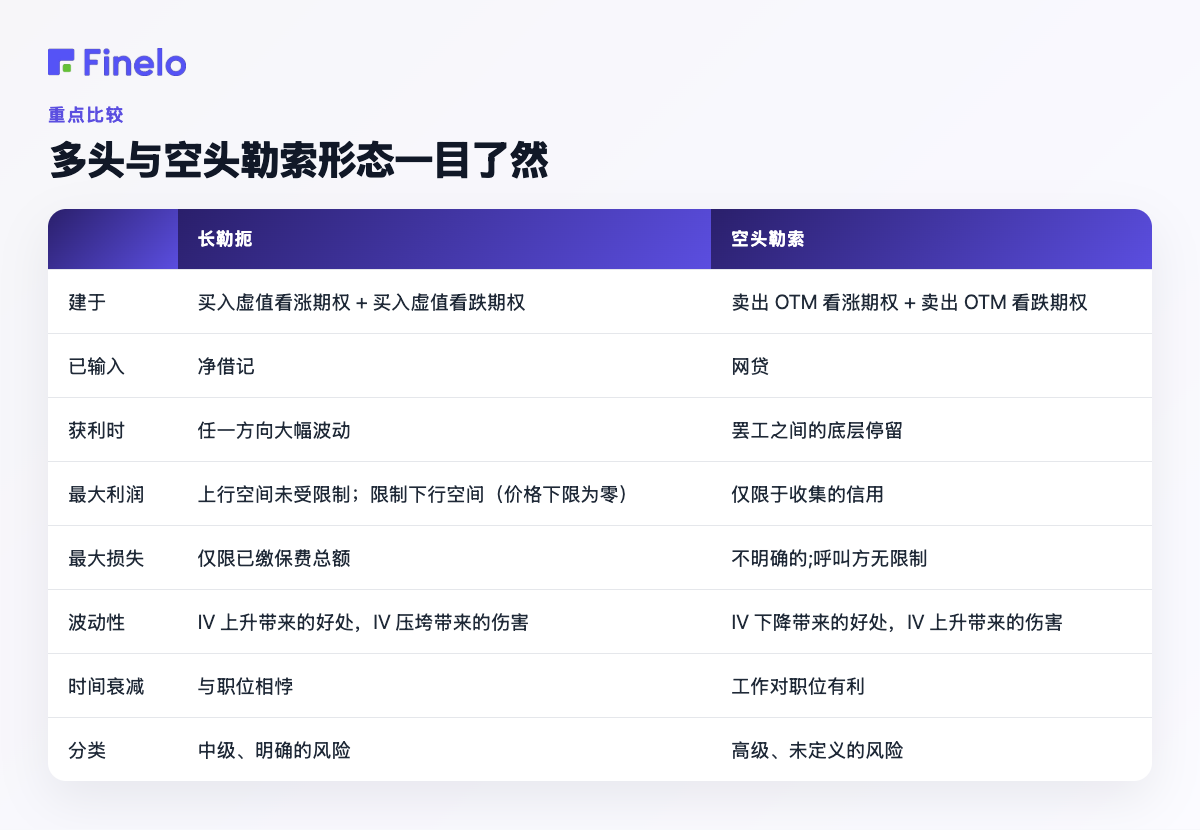This screenshot has height=830, width=1200.
Task: Click cell '工作对职位有利'
Action: pyautogui.click(x=798, y=686)
